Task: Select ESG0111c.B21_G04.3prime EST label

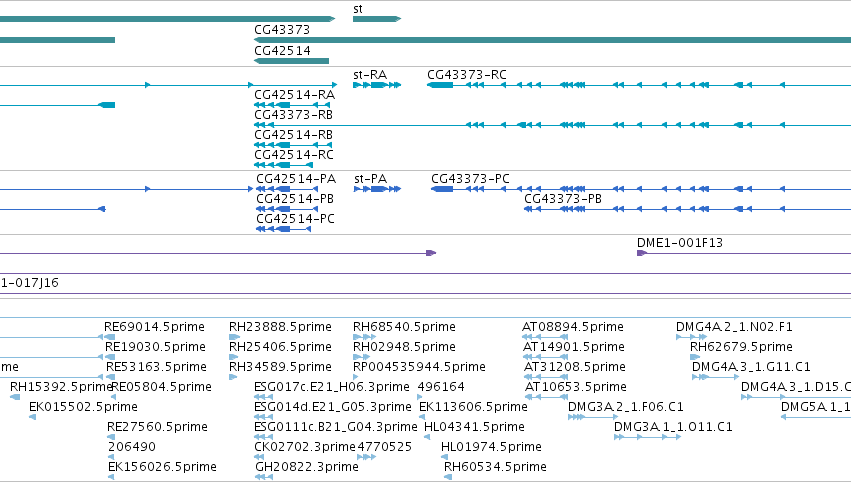Action: pos(335,427)
